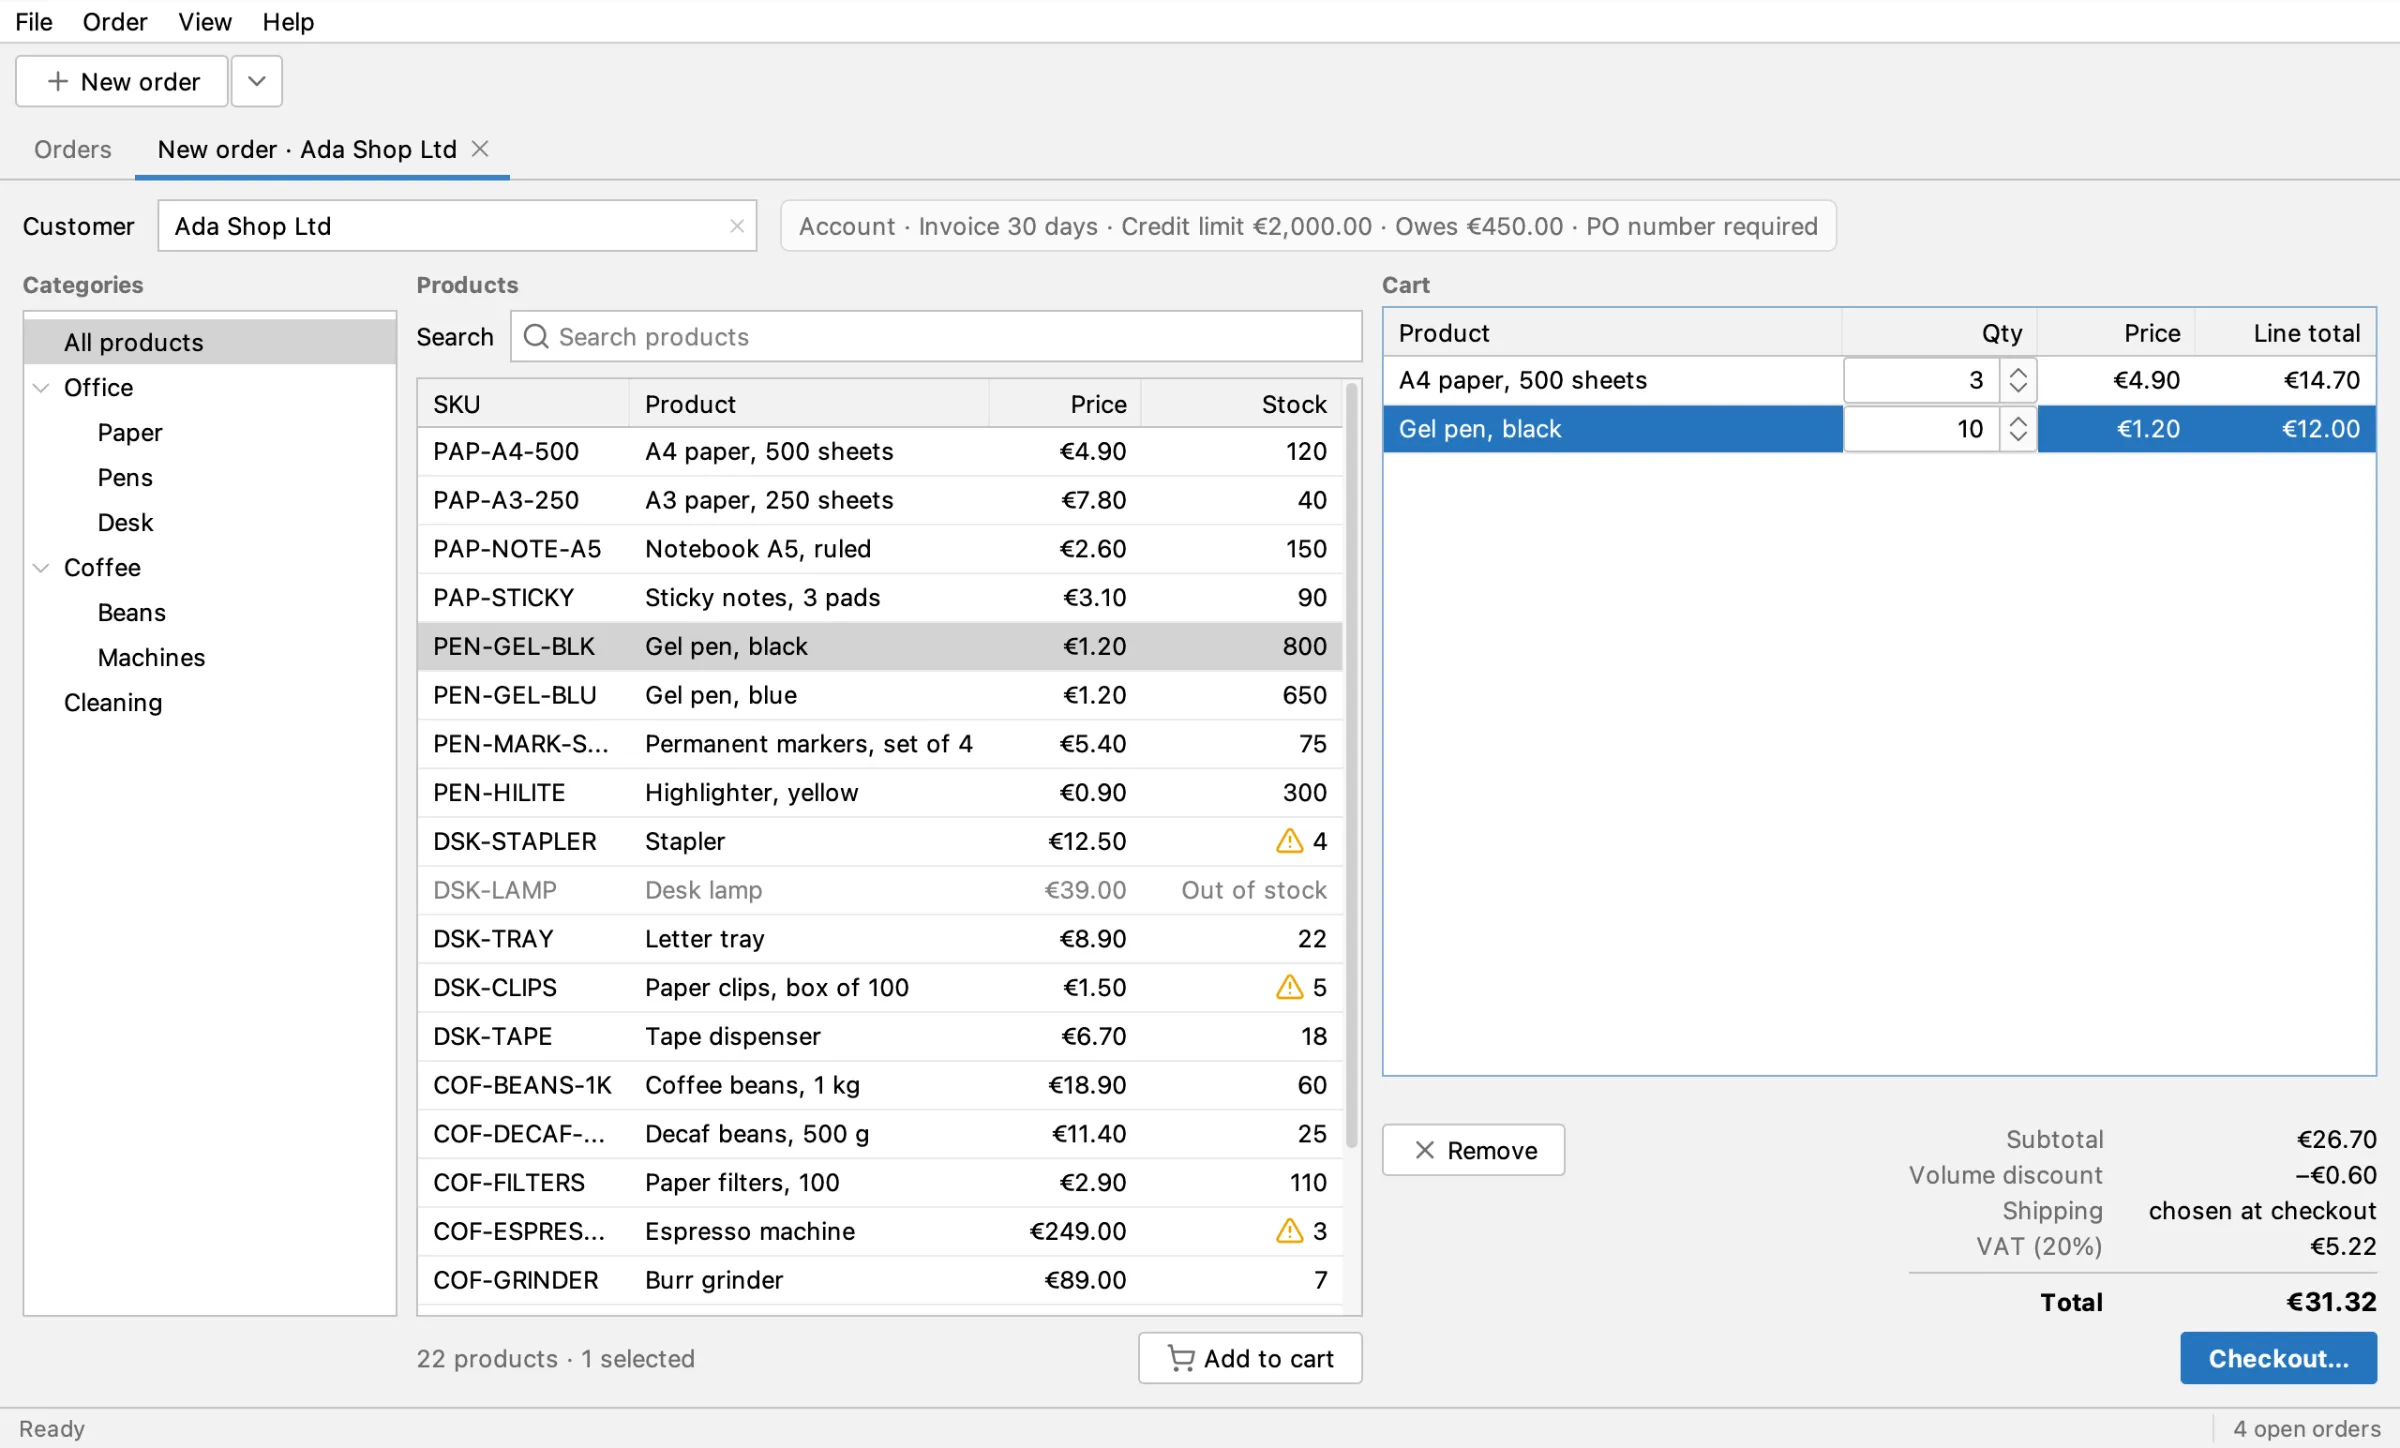This screenshot has width=2400, height=1448.
Task: Focus the Search products field
Action: 936,337
